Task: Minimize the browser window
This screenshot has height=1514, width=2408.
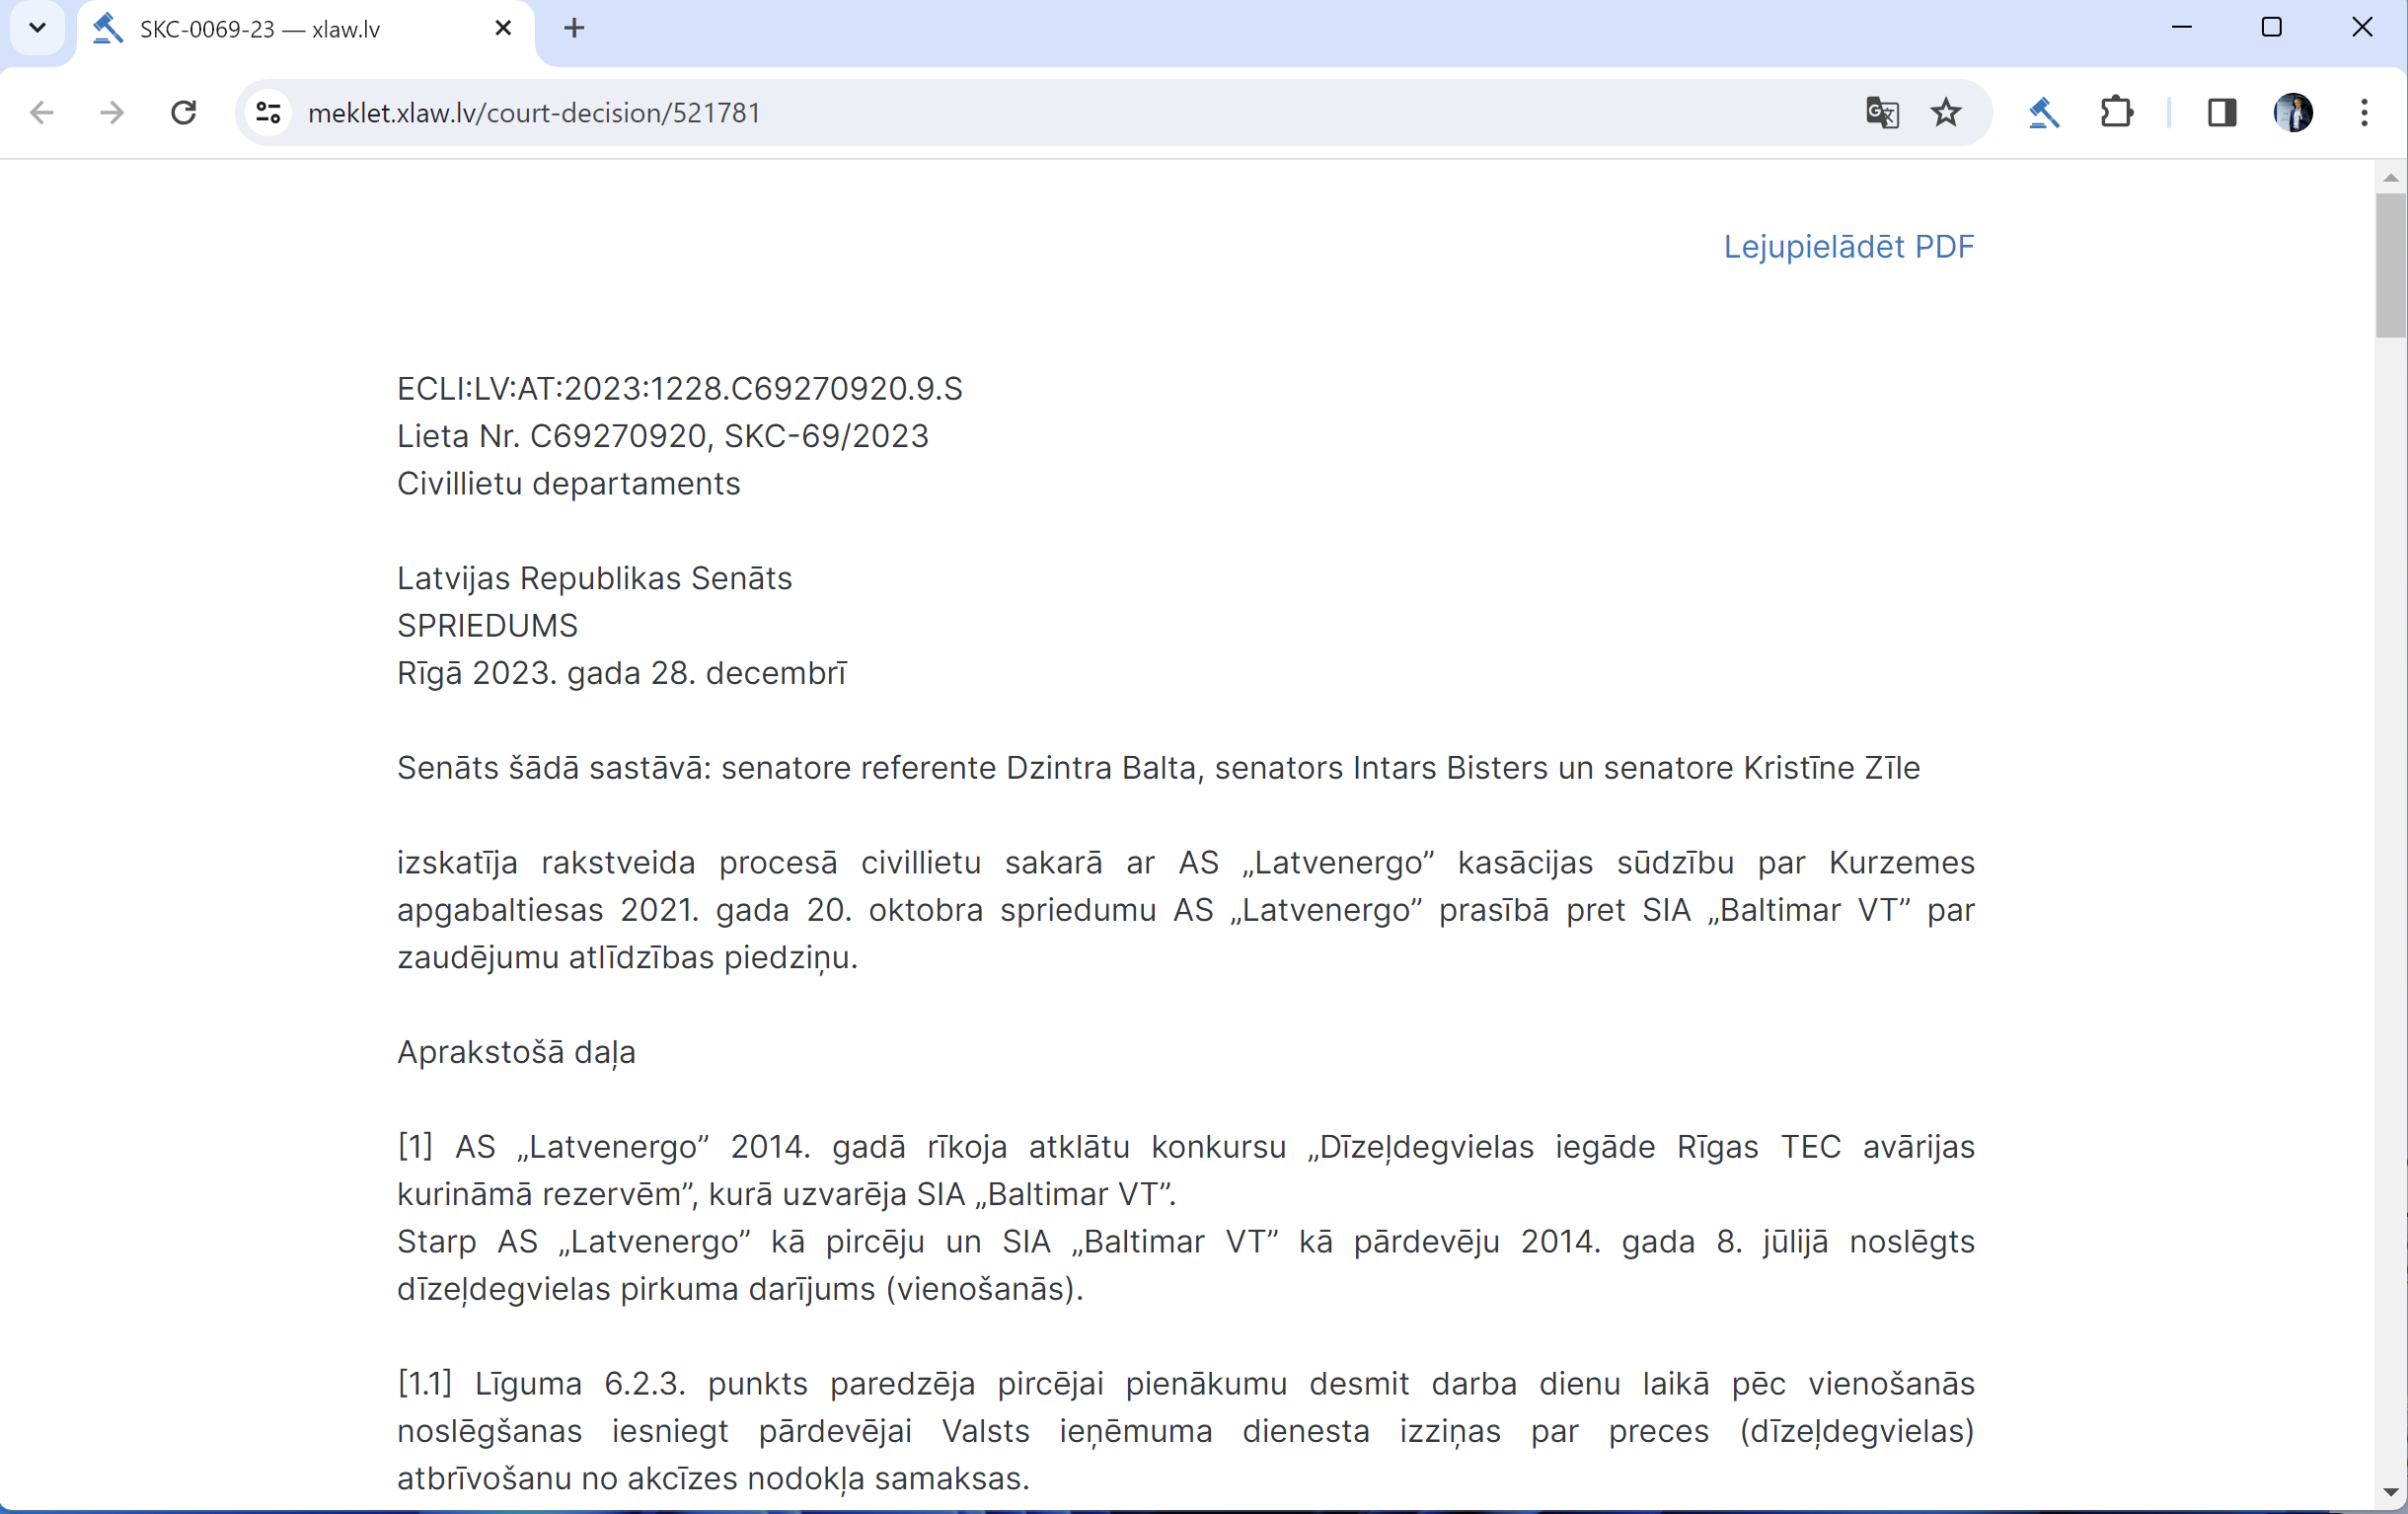Action: point(2182,28)
